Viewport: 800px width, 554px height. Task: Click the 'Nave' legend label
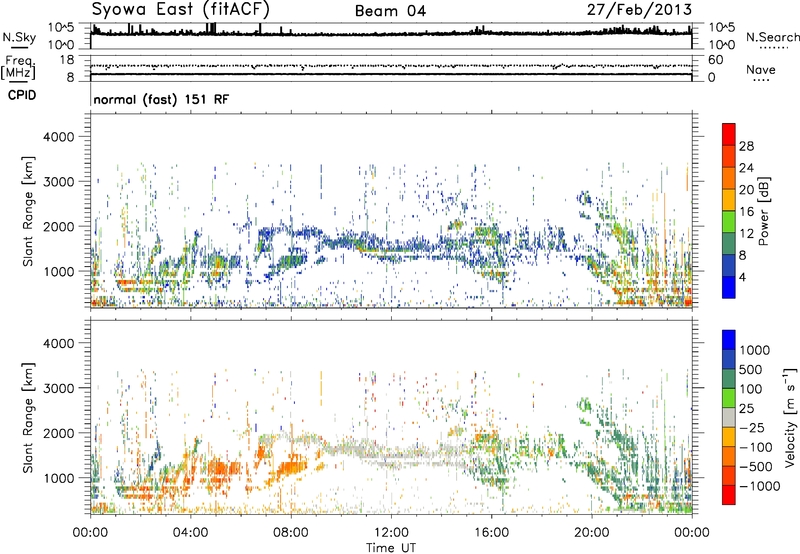tap(761, 69)
